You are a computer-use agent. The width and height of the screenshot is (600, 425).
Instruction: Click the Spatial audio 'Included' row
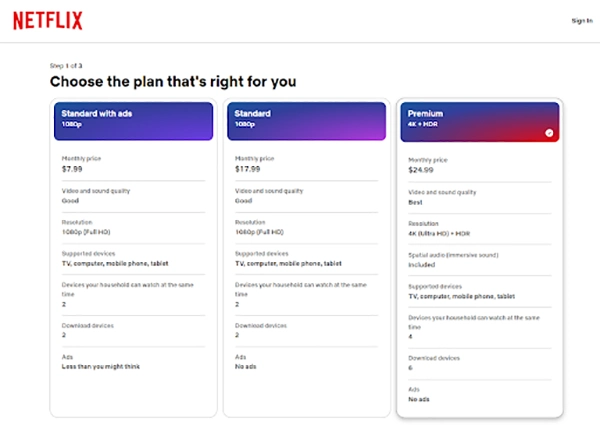(422, 266)
